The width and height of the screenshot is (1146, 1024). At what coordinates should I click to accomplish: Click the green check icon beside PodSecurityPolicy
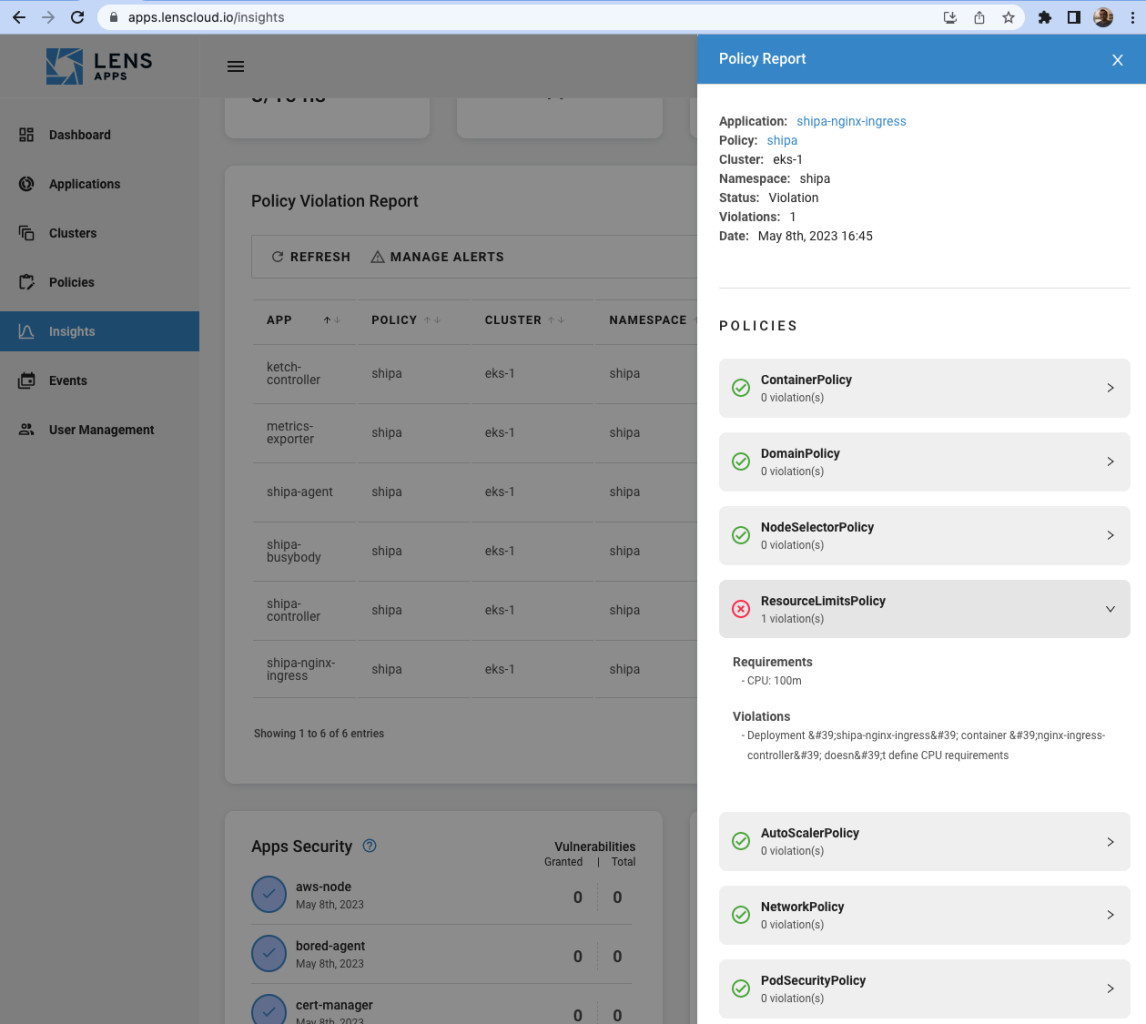point(740,989)
